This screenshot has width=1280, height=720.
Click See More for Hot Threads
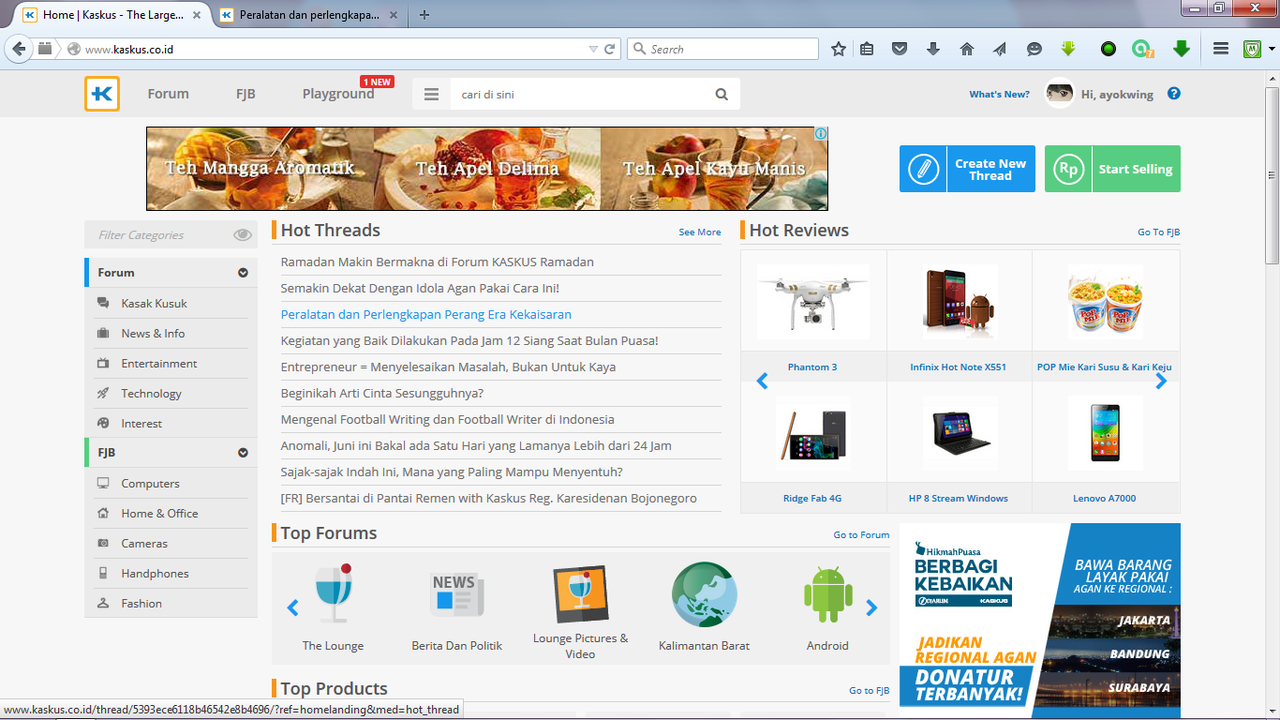tap(700, 232)
